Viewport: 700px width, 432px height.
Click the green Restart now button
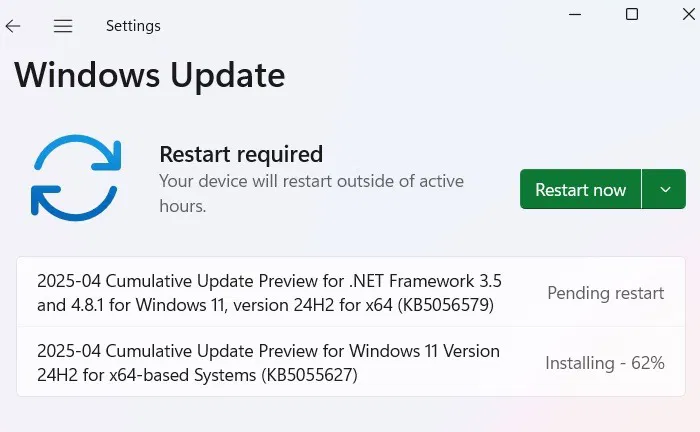tap(580, 189)
